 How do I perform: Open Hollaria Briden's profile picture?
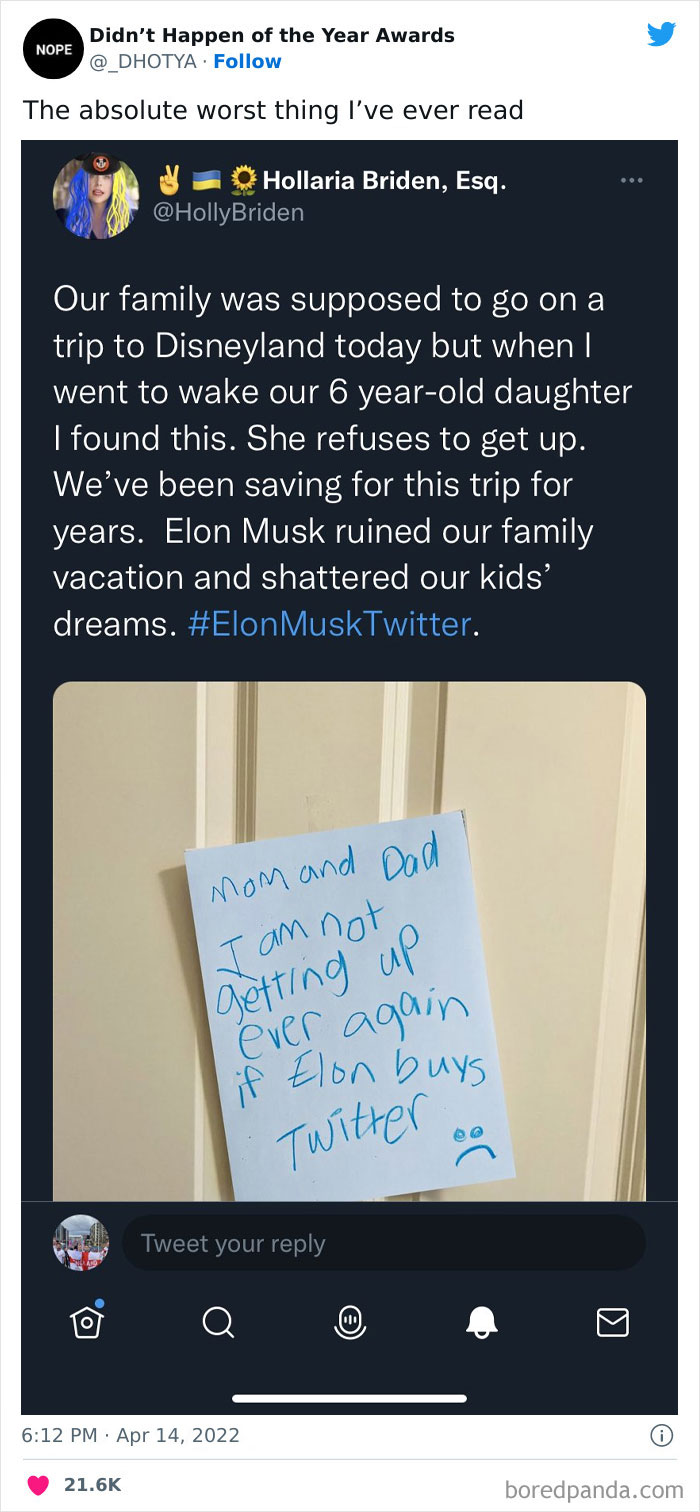pyautogui.click(x=96, y=195)
